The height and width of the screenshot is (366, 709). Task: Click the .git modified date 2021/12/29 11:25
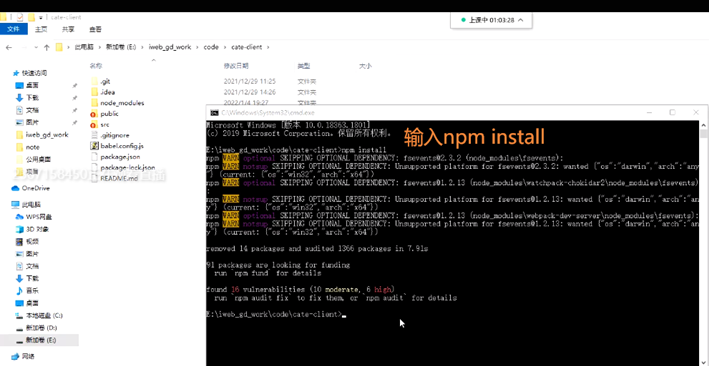click(x=250, y=81)
